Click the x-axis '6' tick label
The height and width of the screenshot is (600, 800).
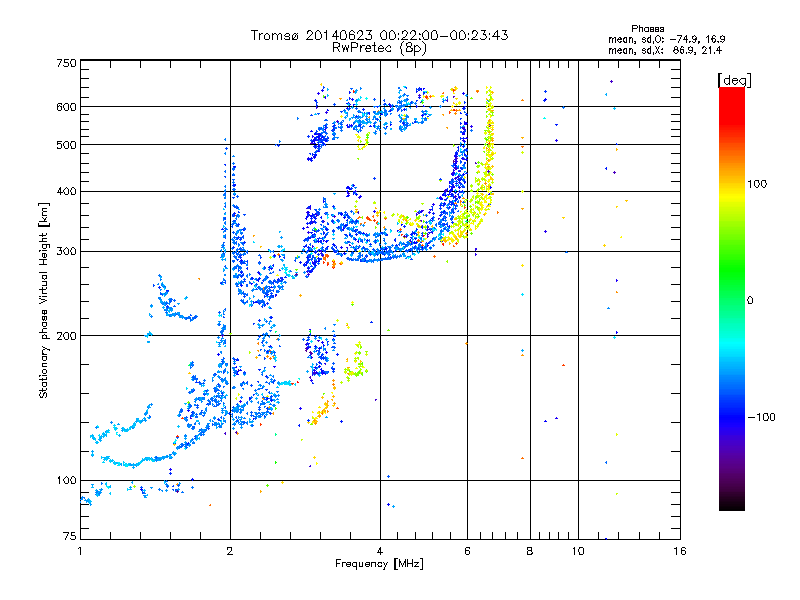pyautogui.click(x=467, y=551)
